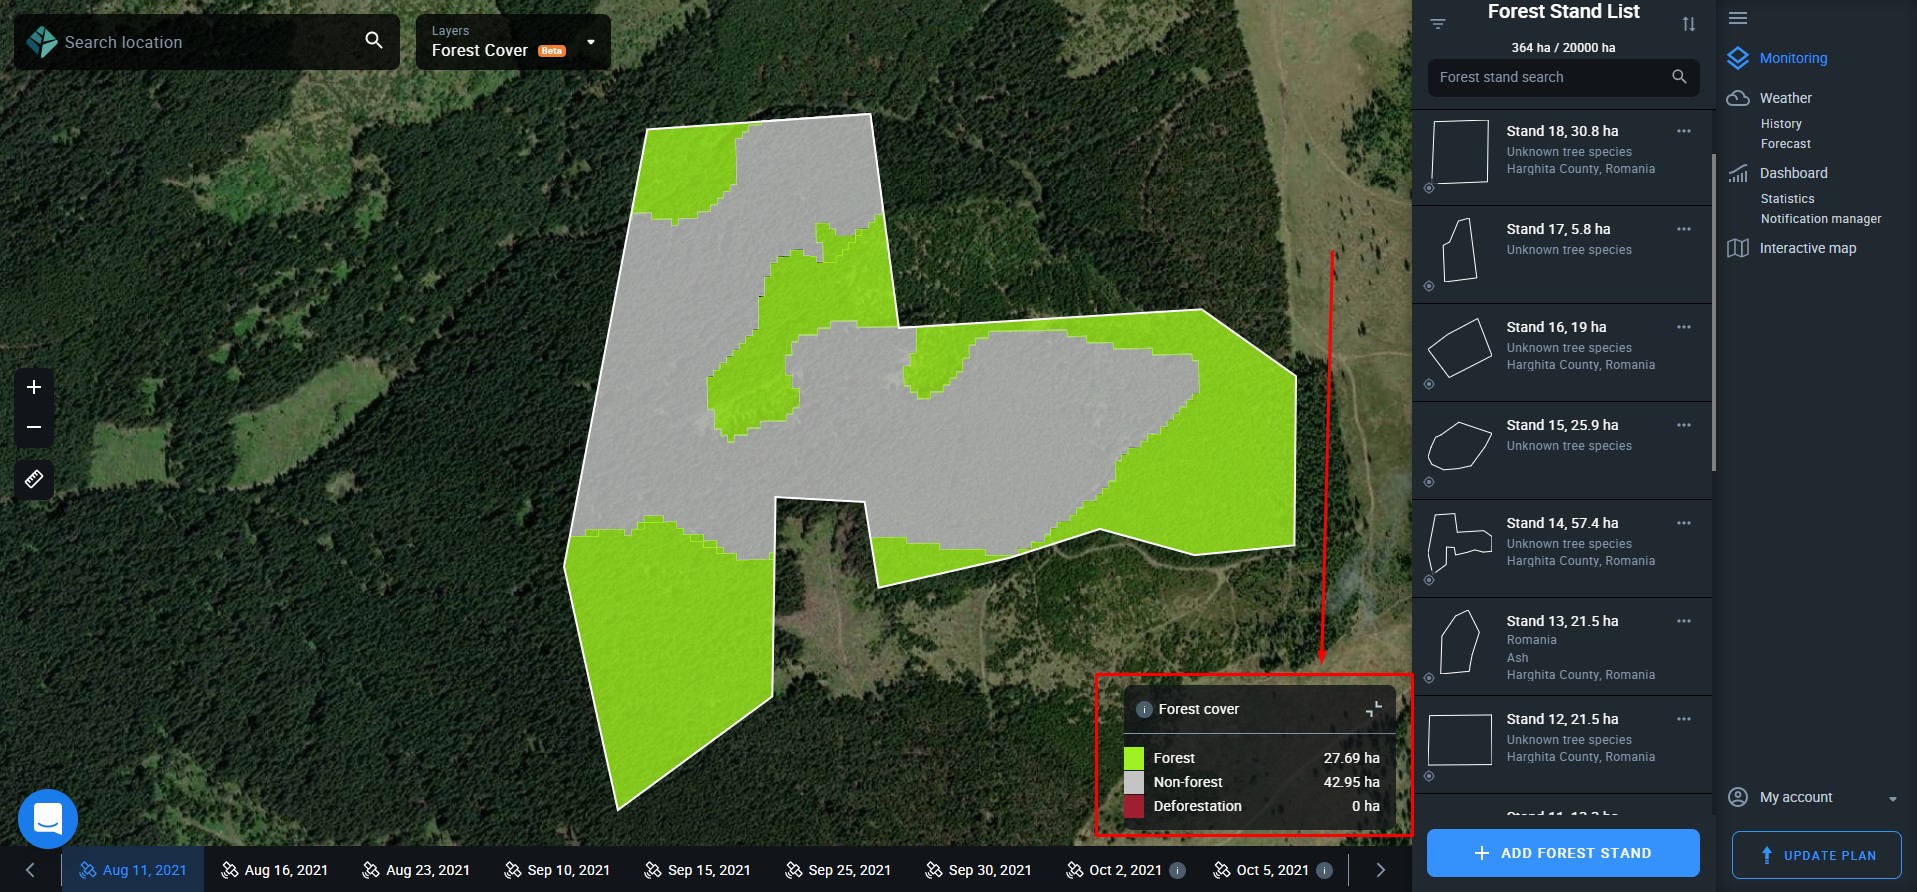Open options for Stand 14

[x=1684, y=523]
